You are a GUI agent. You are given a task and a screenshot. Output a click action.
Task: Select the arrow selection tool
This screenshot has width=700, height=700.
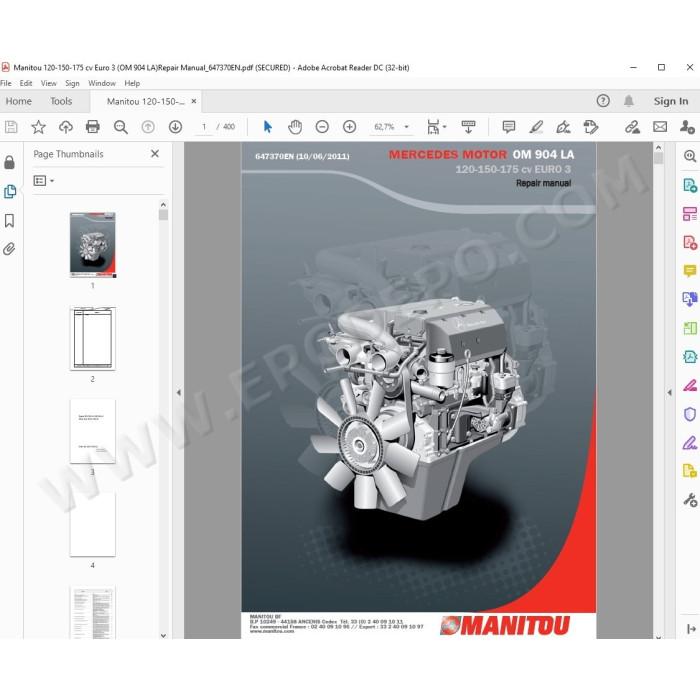[x=268, y=127]
